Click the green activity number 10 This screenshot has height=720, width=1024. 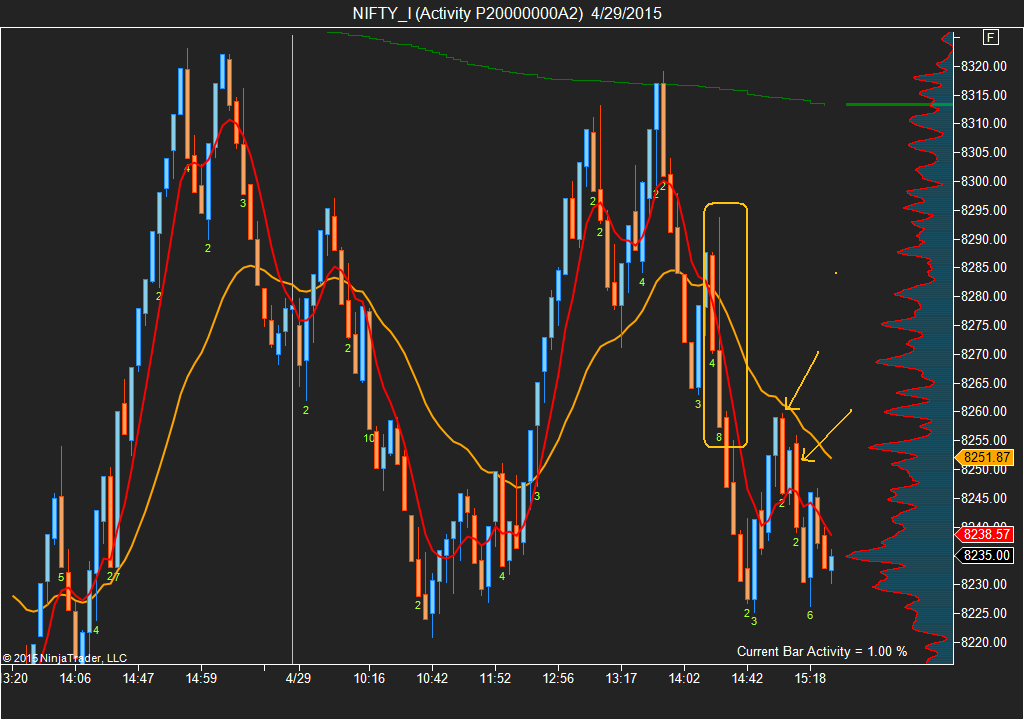pyautogui.click(x=369, y=438)
